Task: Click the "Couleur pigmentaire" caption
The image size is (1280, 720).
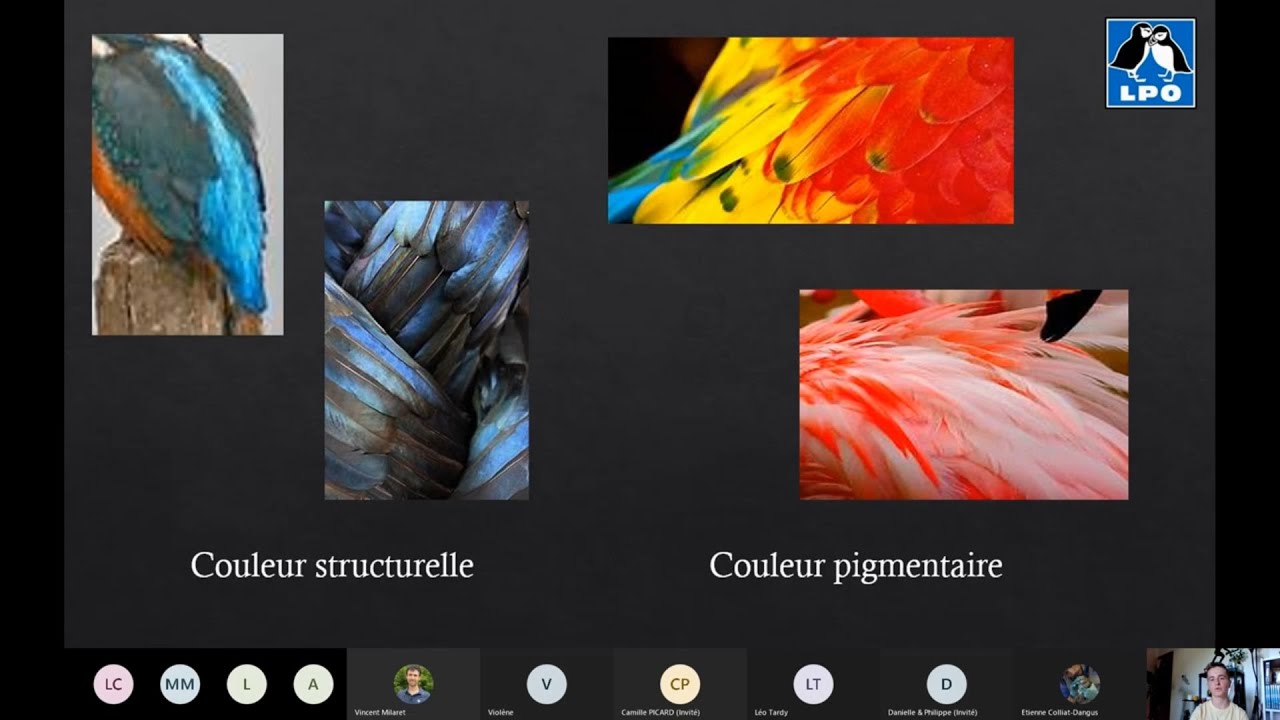Action: 856,565
